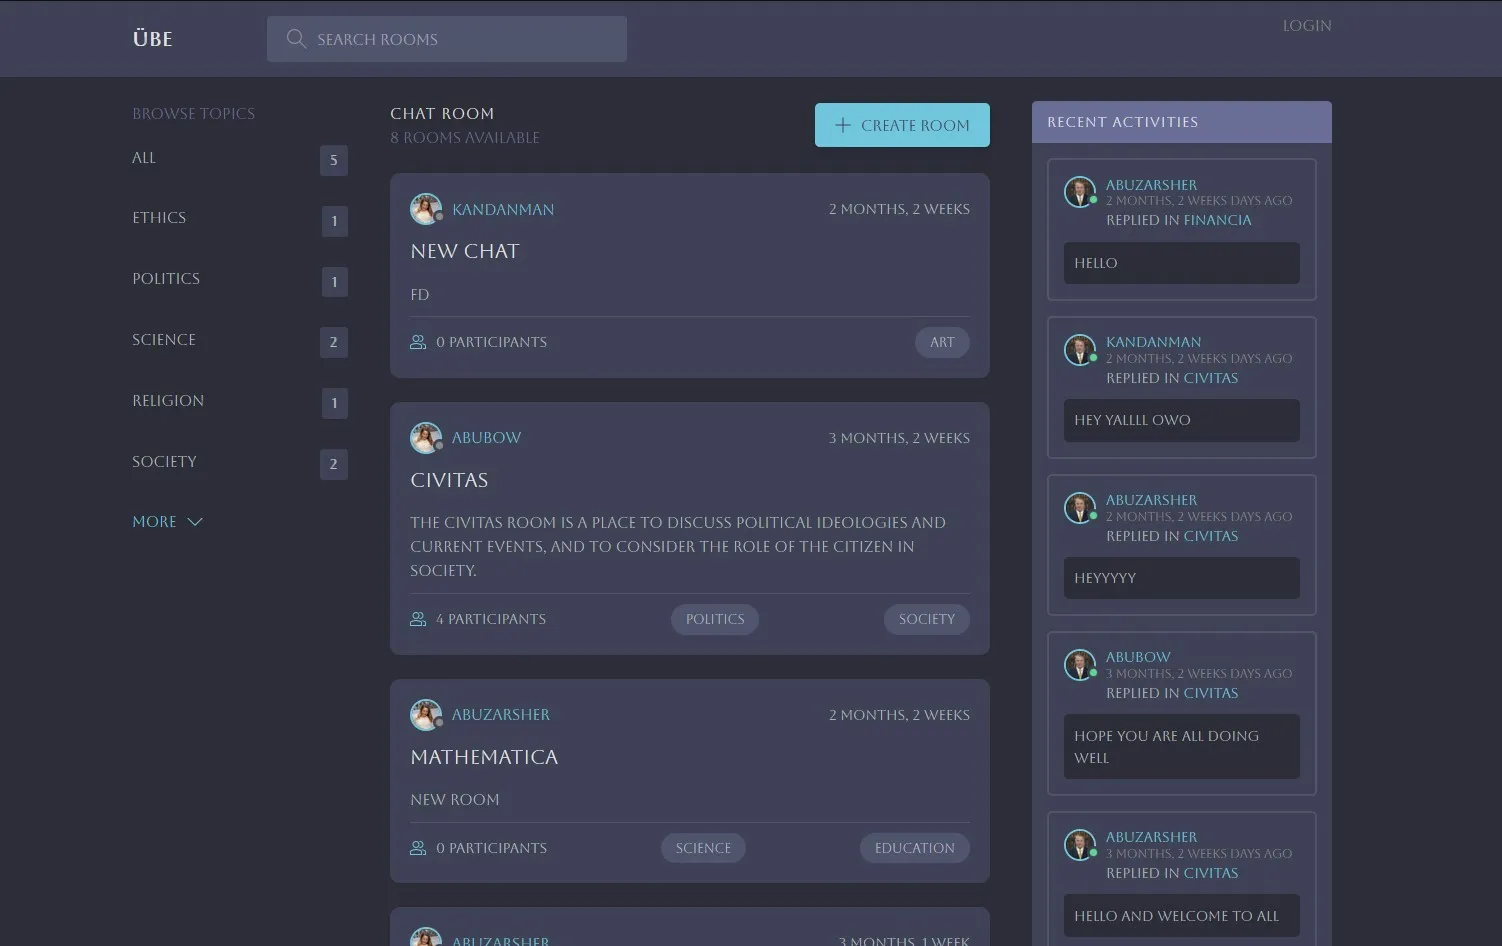Image resolution: width=1502 pixels, height=946 pixels.
Task: Open the LOGIN link
Action: click(x=1306, y=25)
